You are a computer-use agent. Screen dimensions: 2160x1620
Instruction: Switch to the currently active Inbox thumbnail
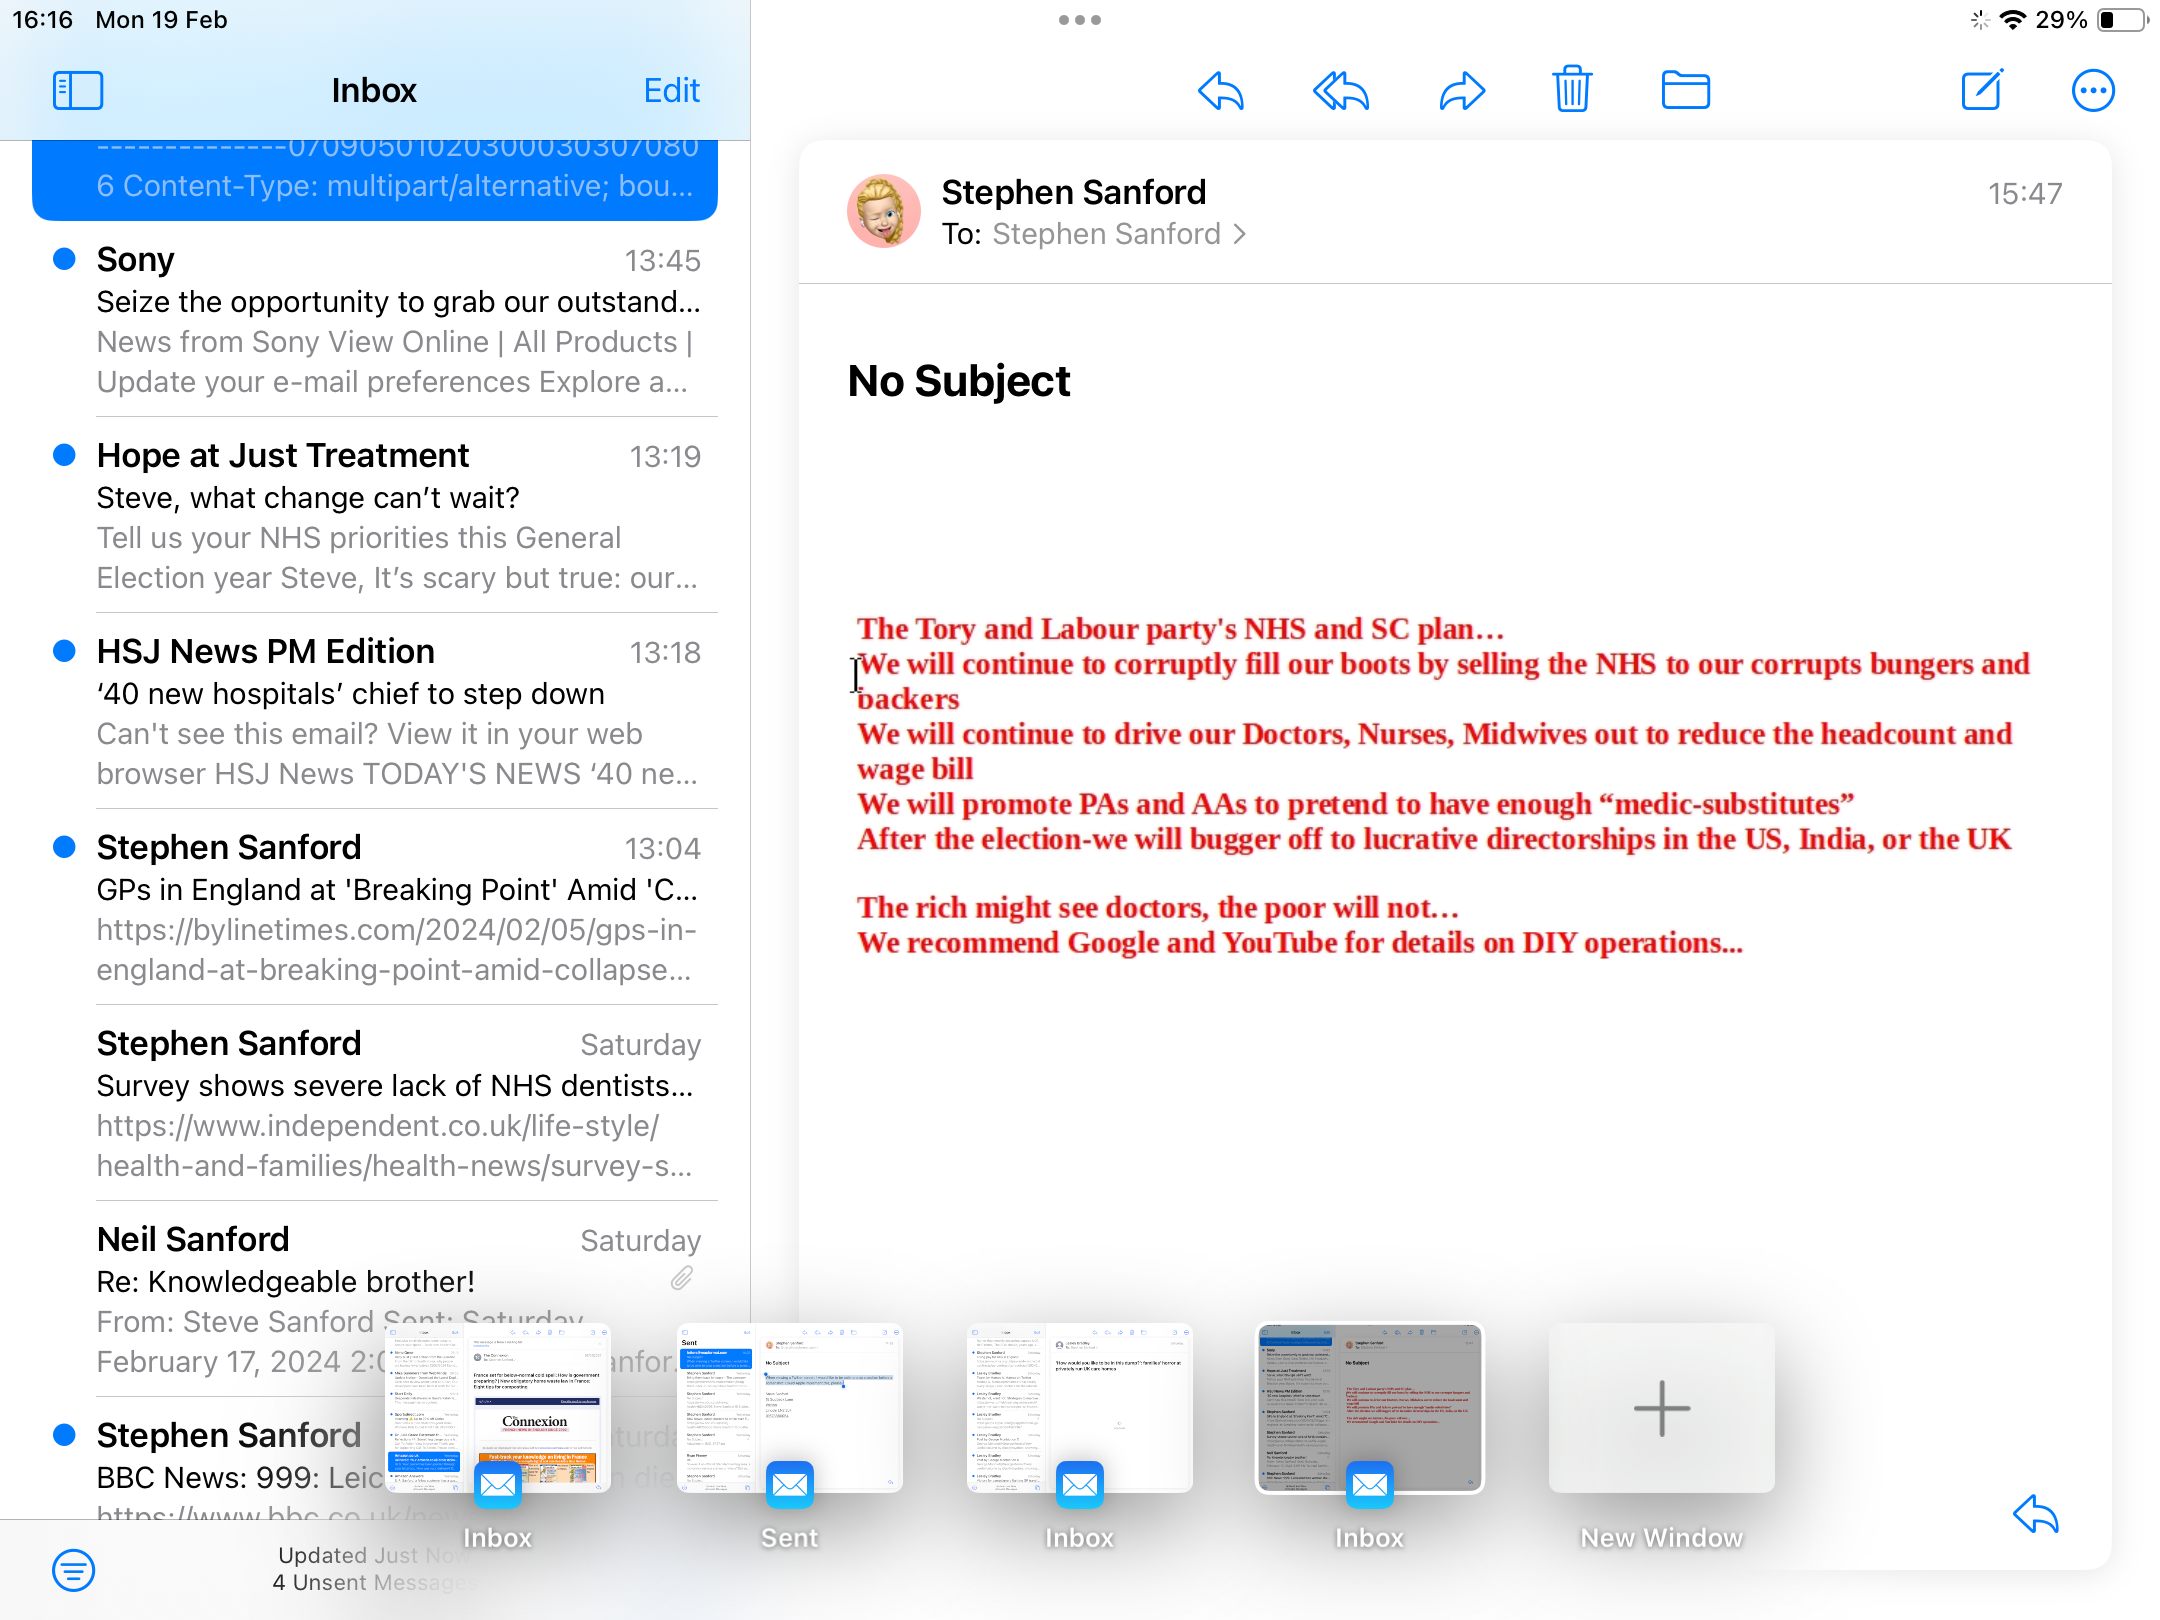[x=1369, y=1408]
